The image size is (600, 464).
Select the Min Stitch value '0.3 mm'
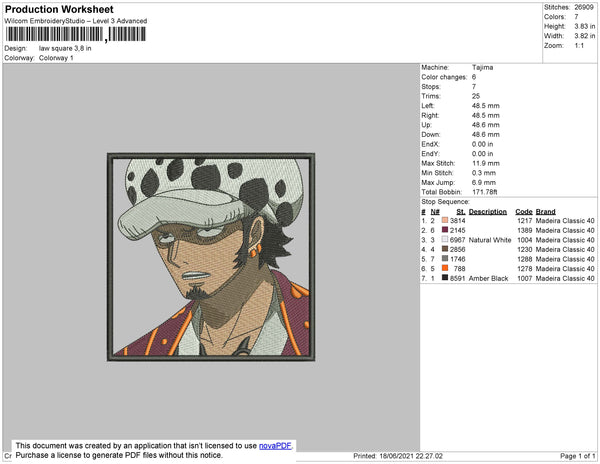[484, 173]
